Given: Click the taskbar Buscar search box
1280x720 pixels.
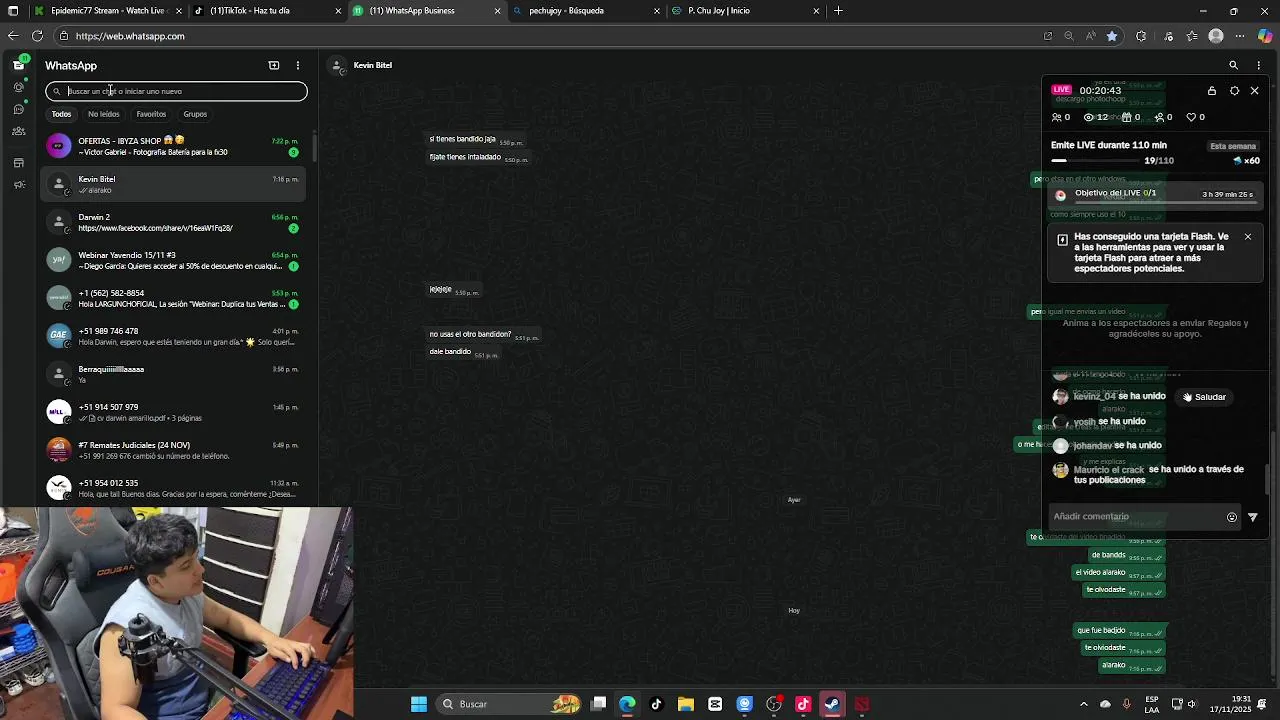Looking at the screenshot, I should tap(510, 704).
